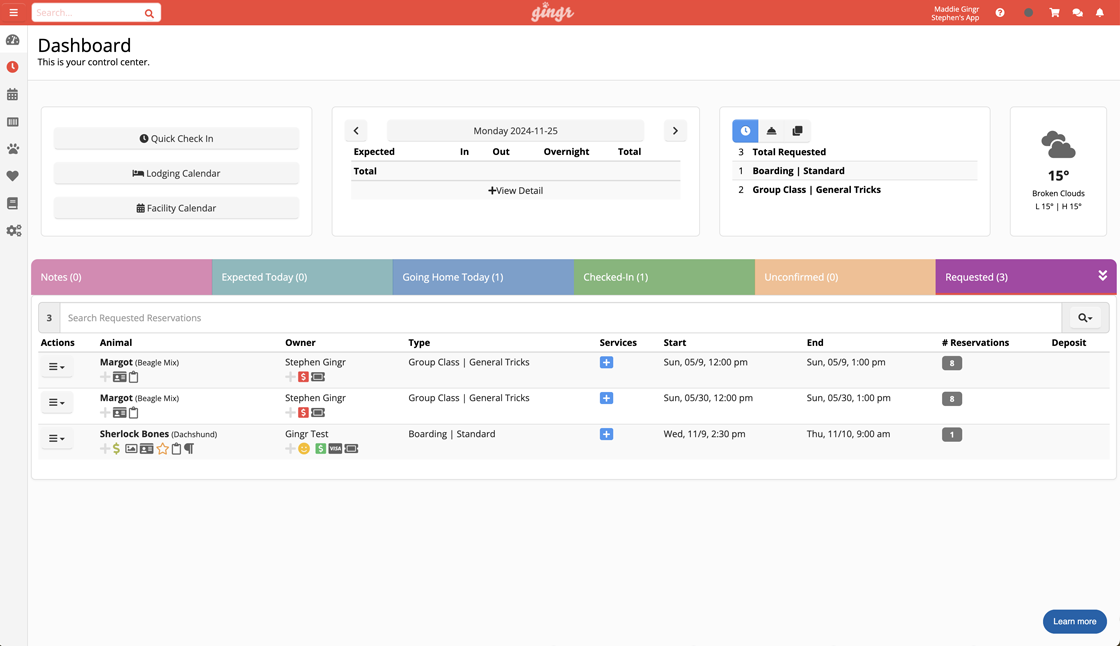Image resolution: width=1120 pixels, height=646 pixels.
Task: Select the clock icon above Total Requested
Action: click(744, 130)
